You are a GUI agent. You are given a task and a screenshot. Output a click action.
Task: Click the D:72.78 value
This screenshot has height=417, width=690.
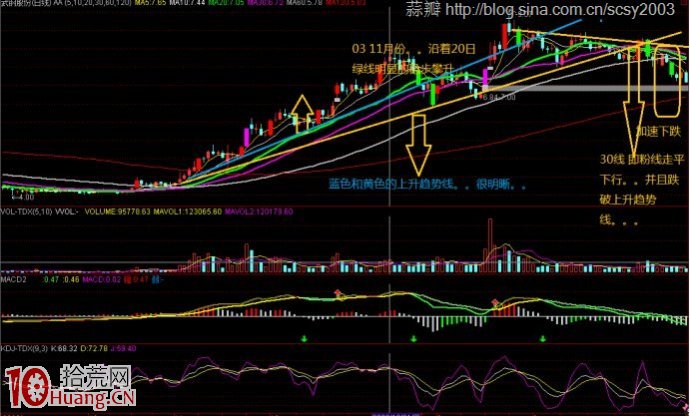click(94, 348)
